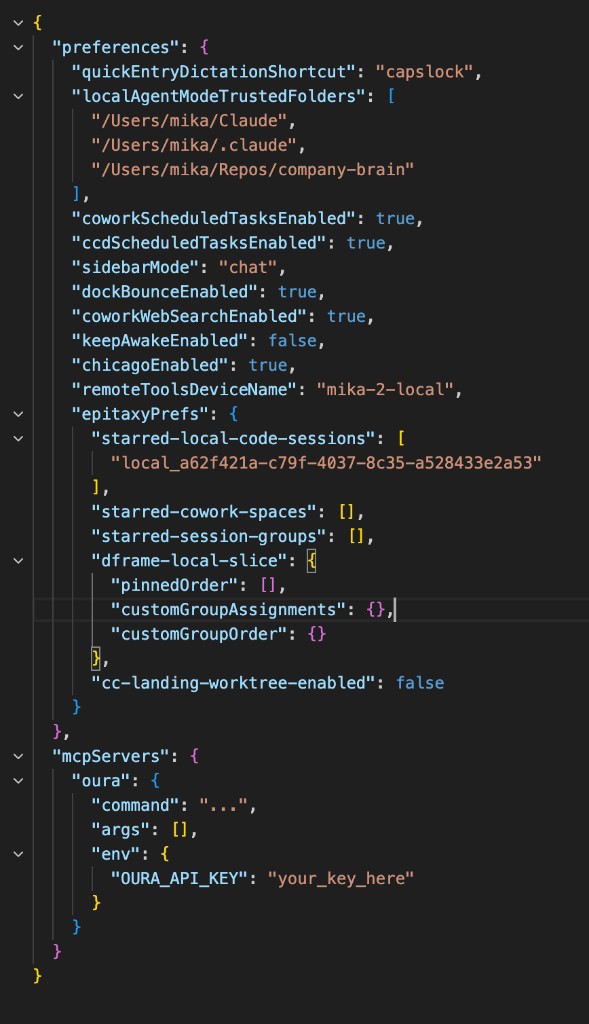Fold the "localAgentModeTrustedFolders" array chevron
The height and width of the screenshot is (1024, 589).
18,96
